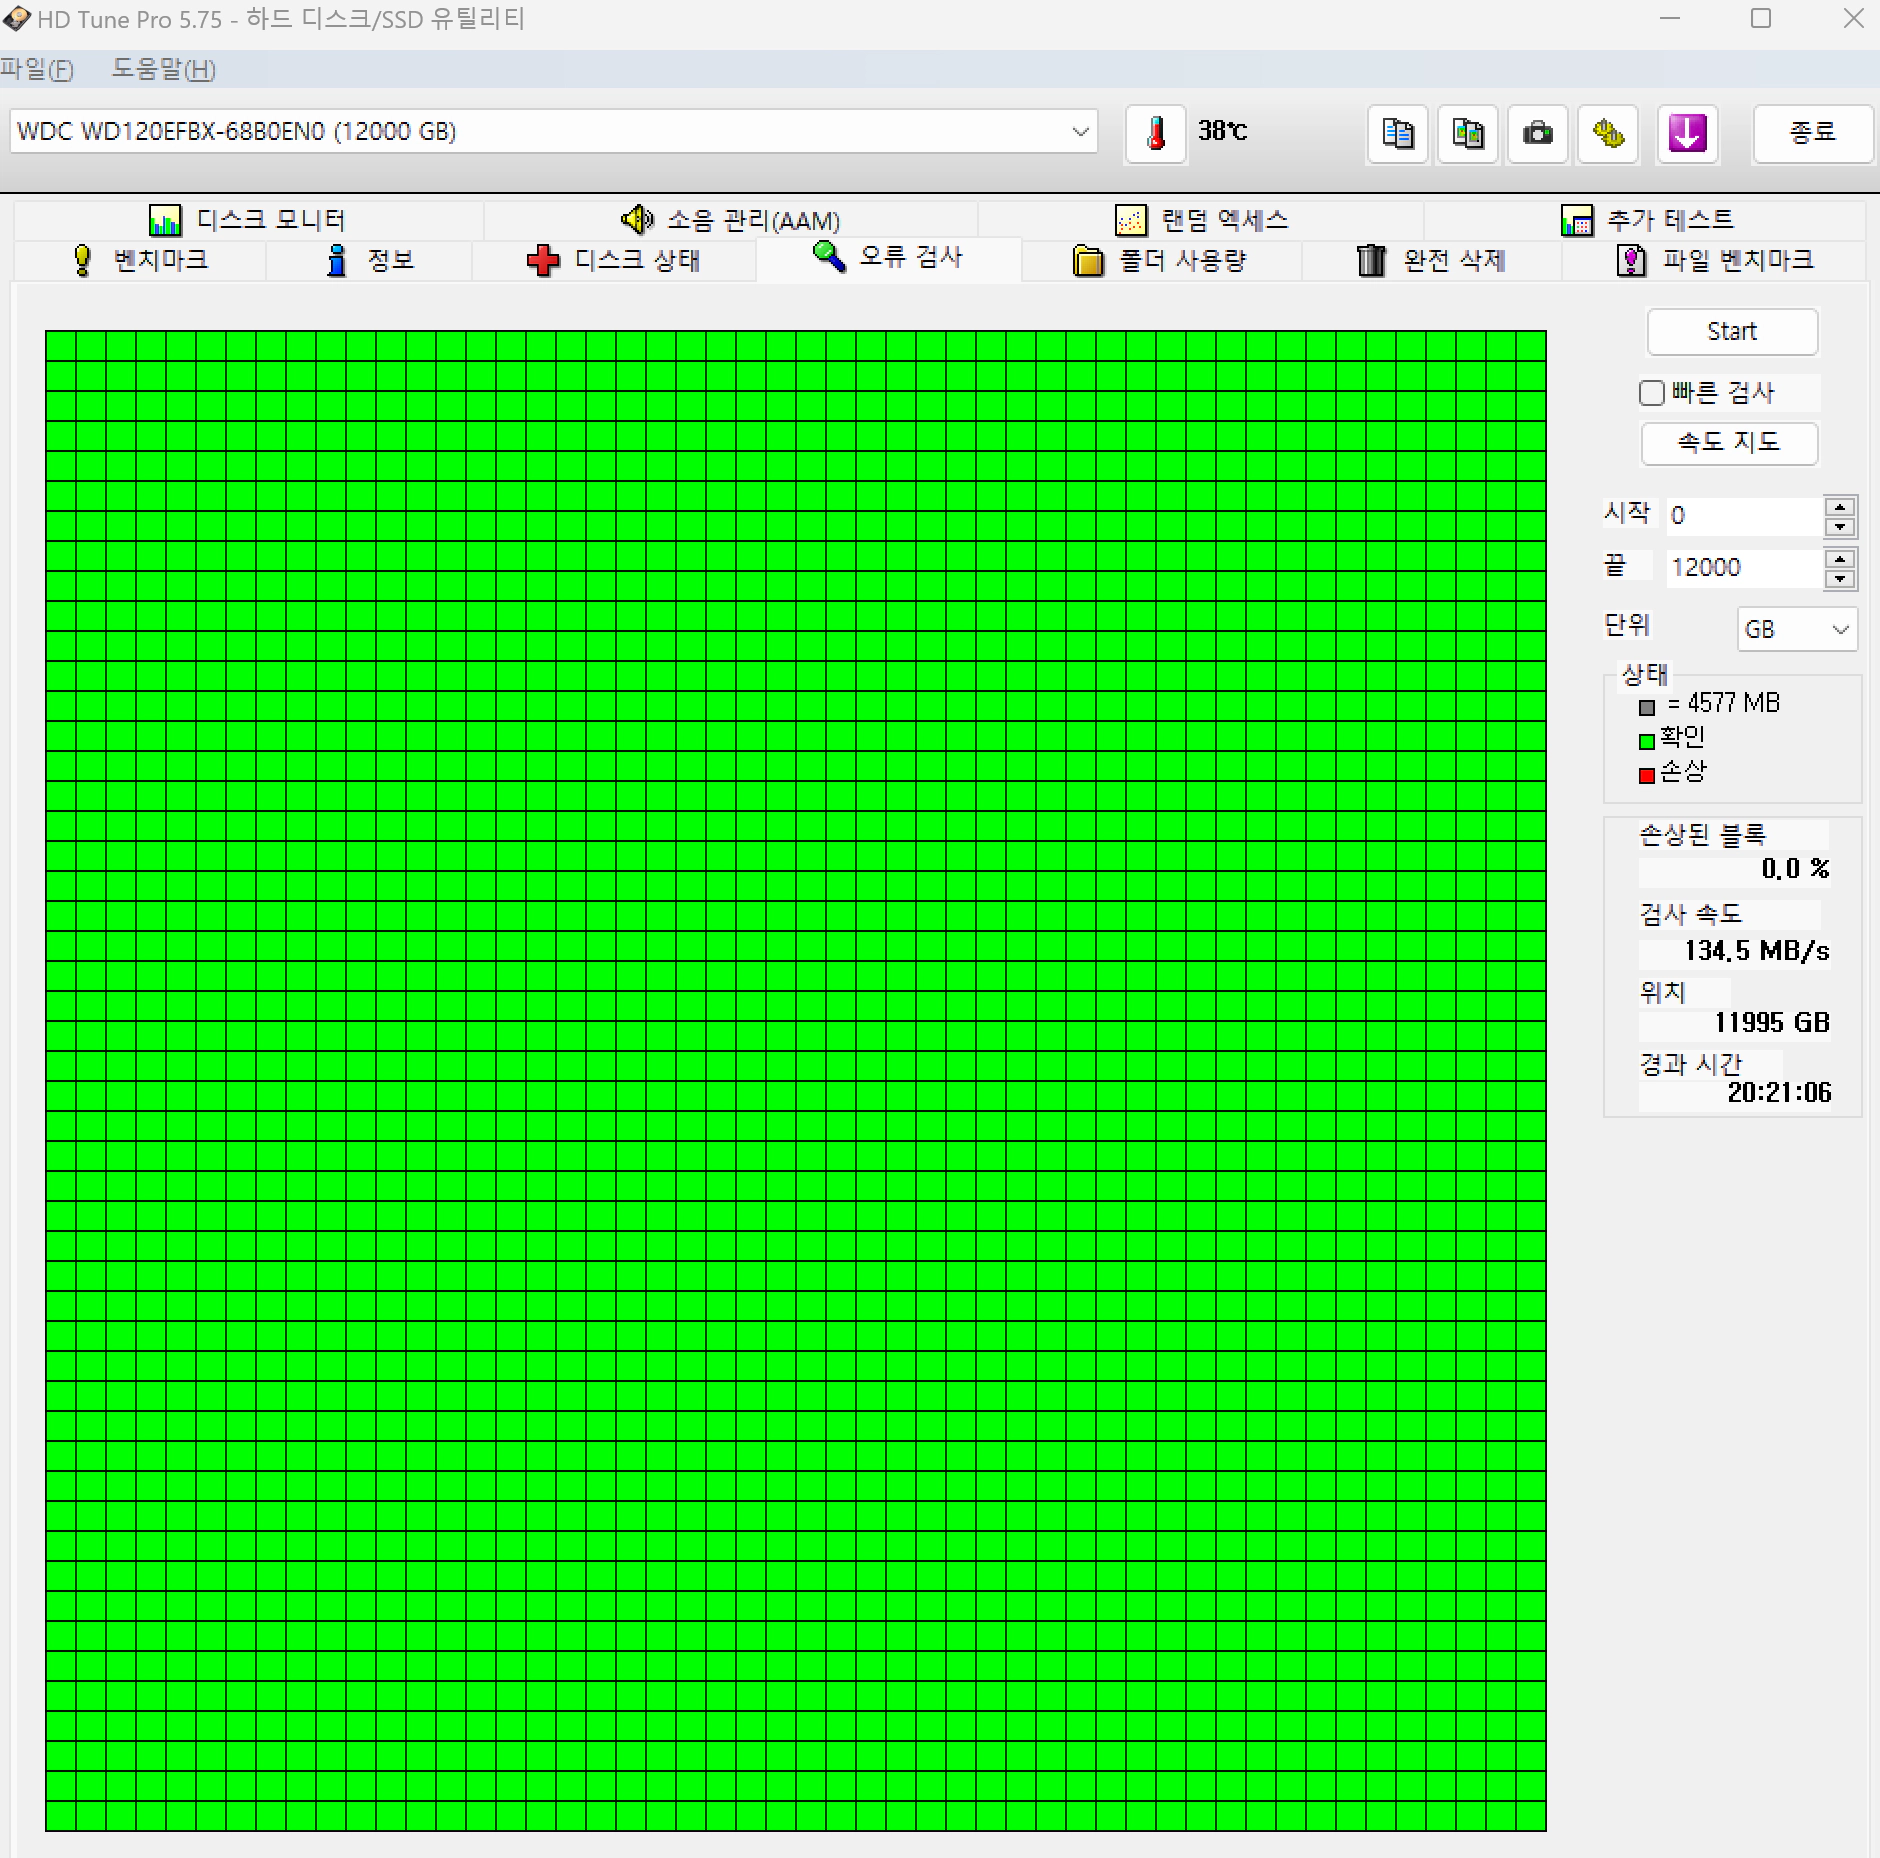Viewport: 1880px width, 1858px height.
Task: Click the 시작 value field
Action: (x=1743, y=515)
